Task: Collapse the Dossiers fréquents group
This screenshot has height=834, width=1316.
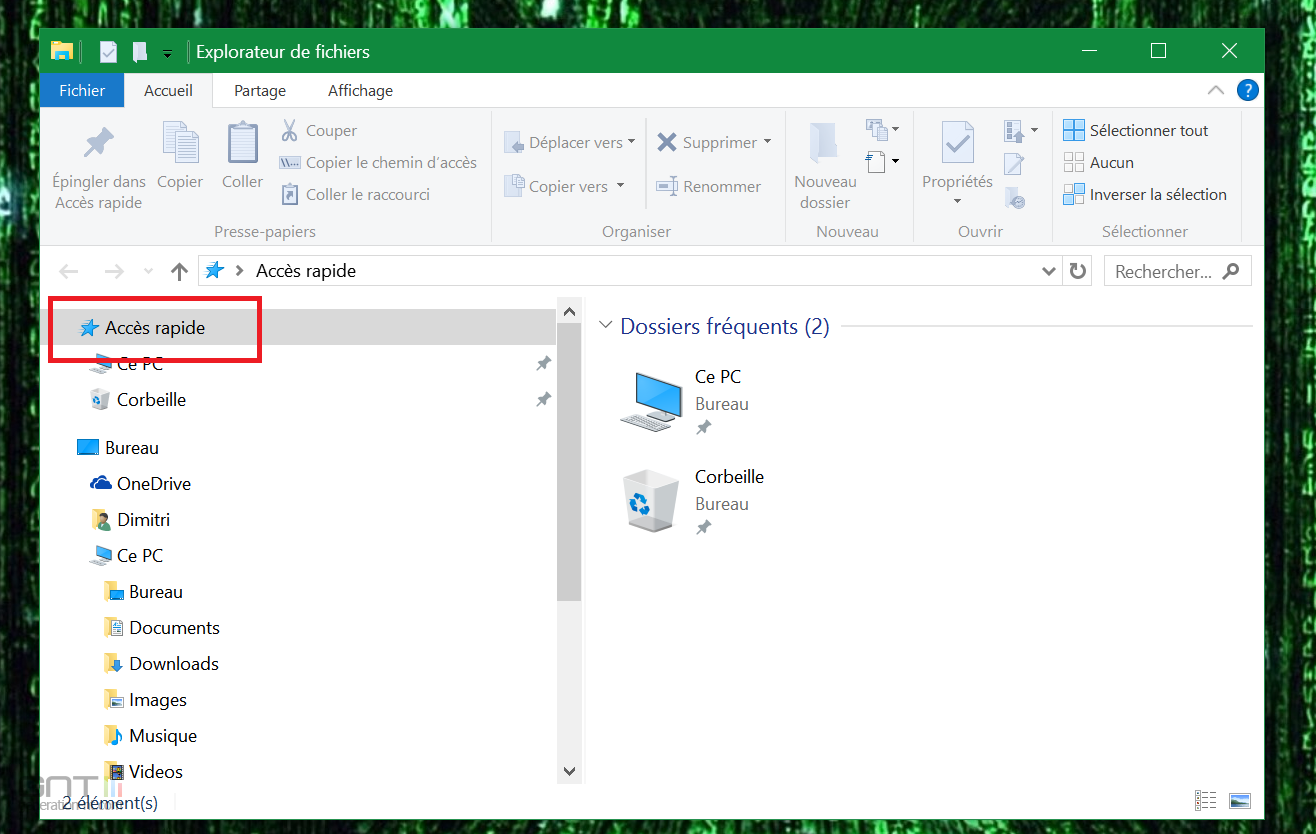Action: click(605, 326)
